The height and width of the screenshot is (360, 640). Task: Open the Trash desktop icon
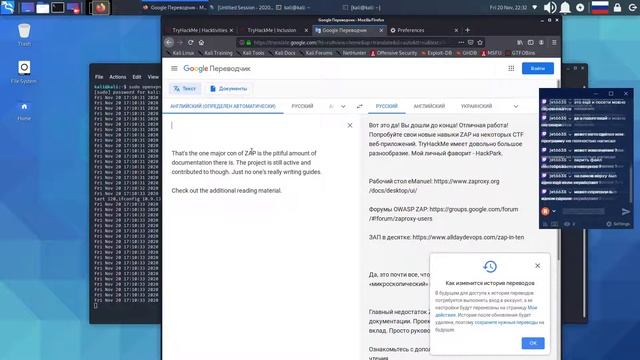pos(24,35)
